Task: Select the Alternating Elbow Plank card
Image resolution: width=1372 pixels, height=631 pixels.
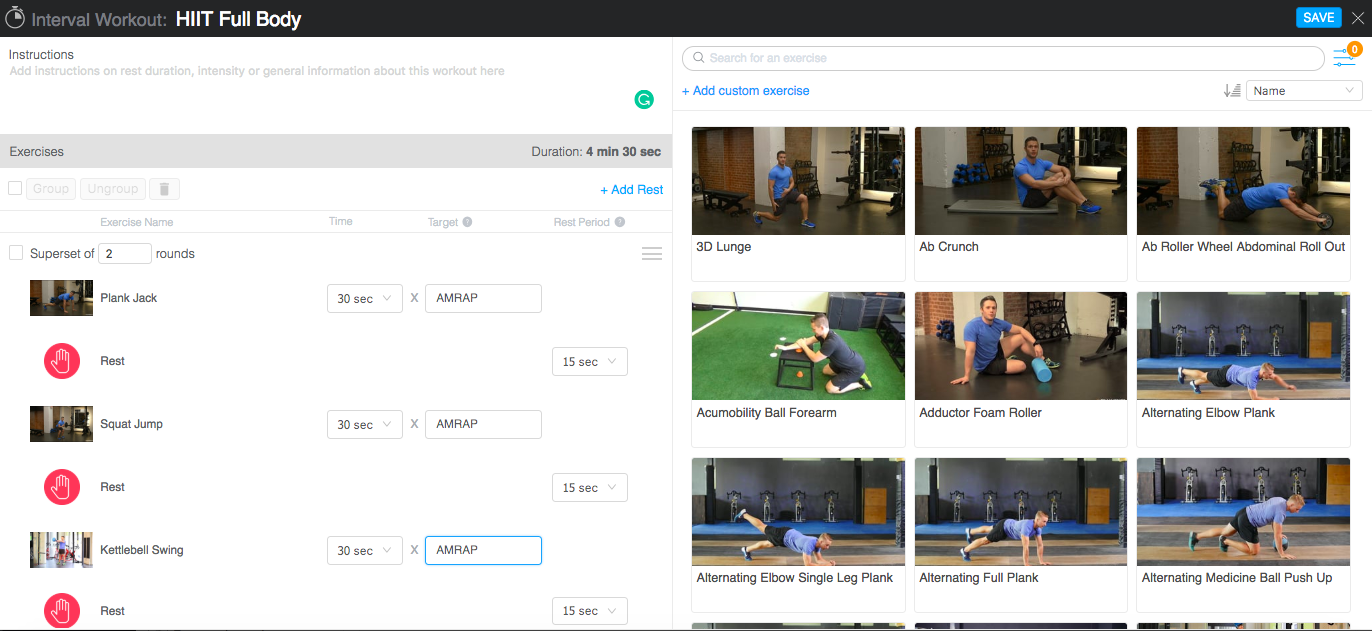Action: 1243,370
